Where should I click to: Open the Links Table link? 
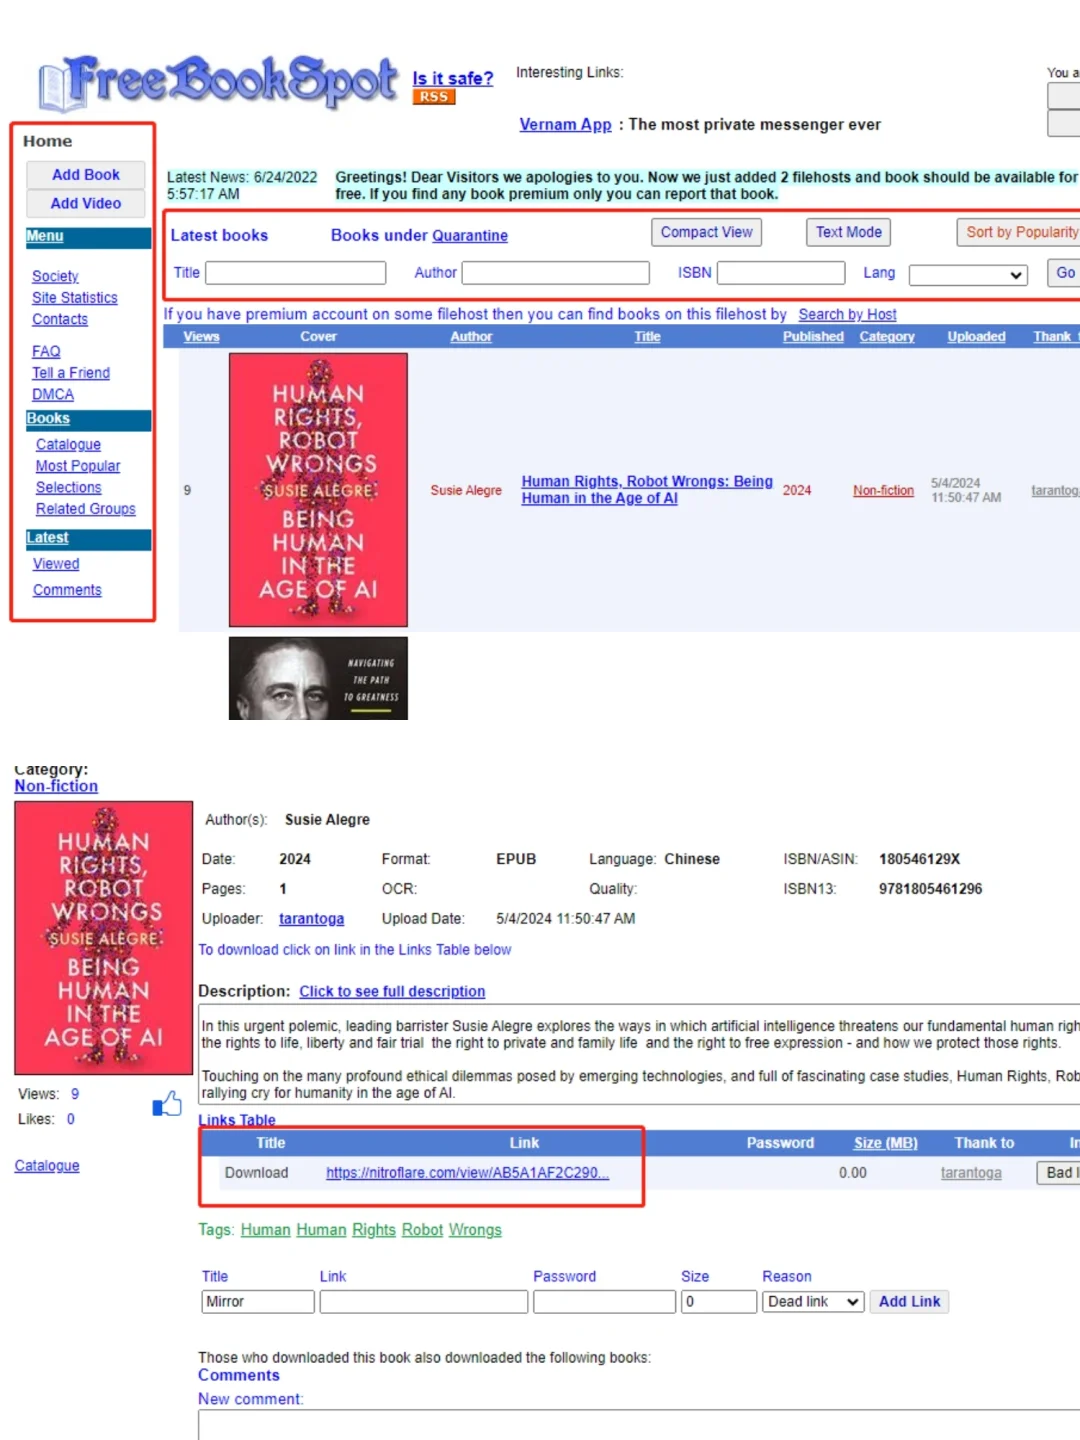point(237,1120)
